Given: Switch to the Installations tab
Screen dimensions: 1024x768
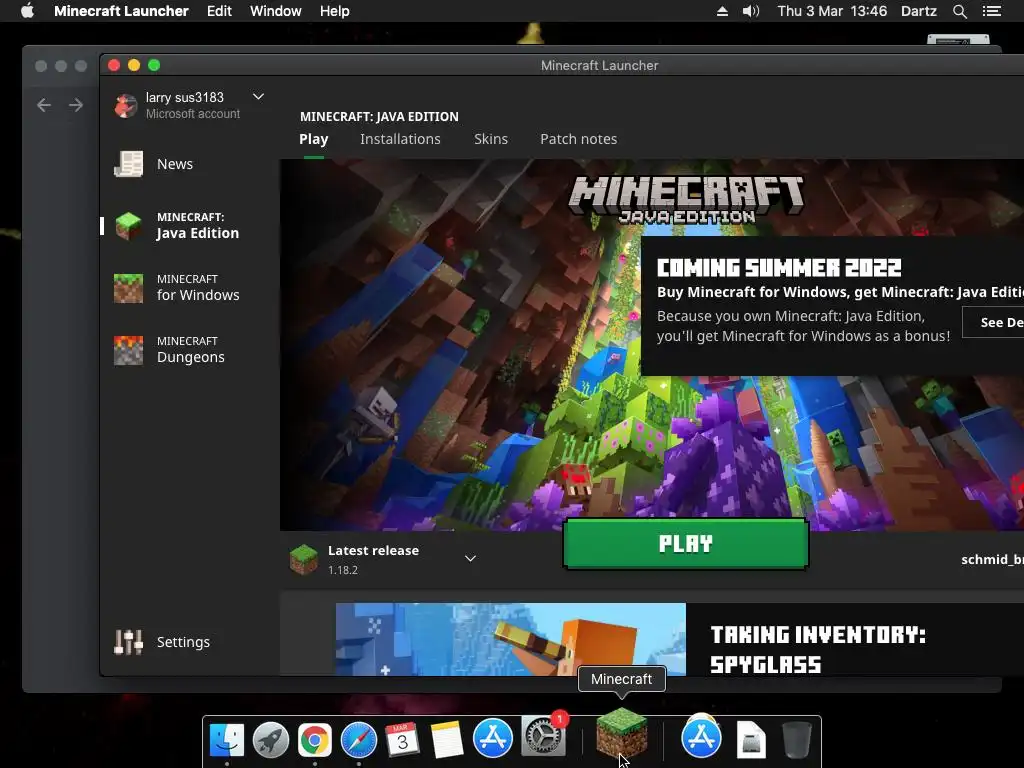Looking at the screenshot, I should (x=400, y=139).
